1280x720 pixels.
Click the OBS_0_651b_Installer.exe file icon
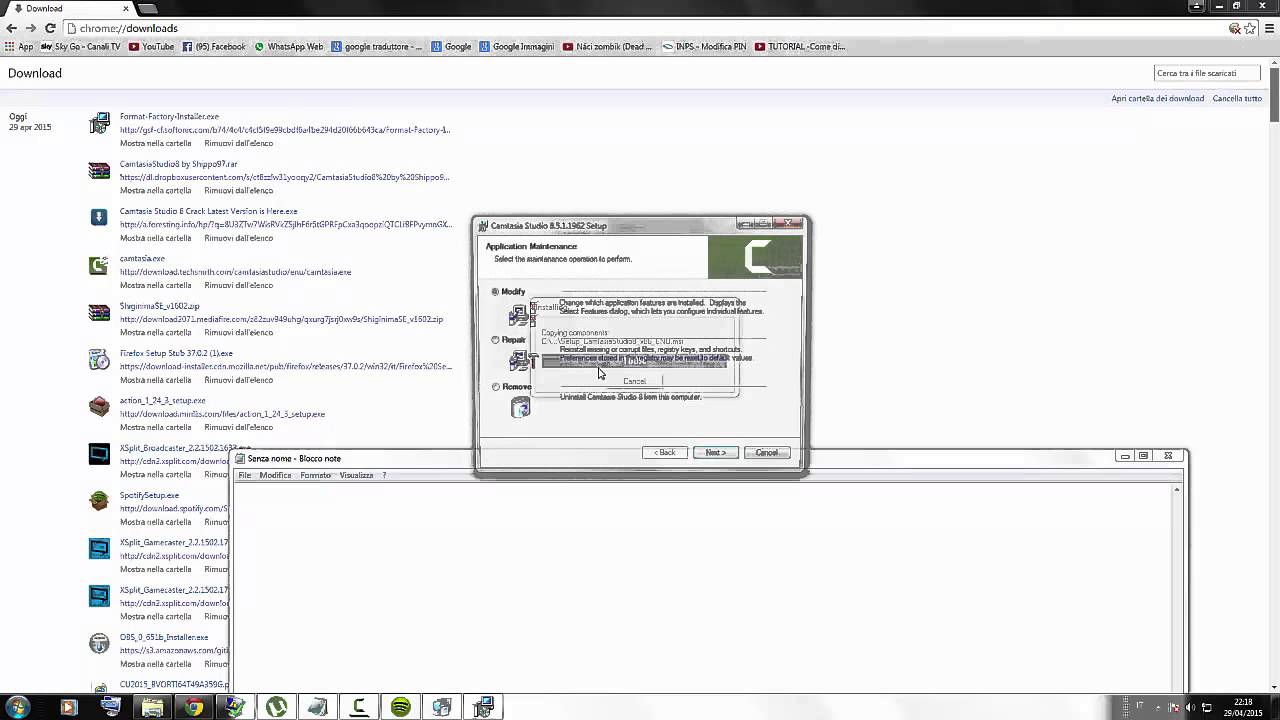[x=99, y=644]
